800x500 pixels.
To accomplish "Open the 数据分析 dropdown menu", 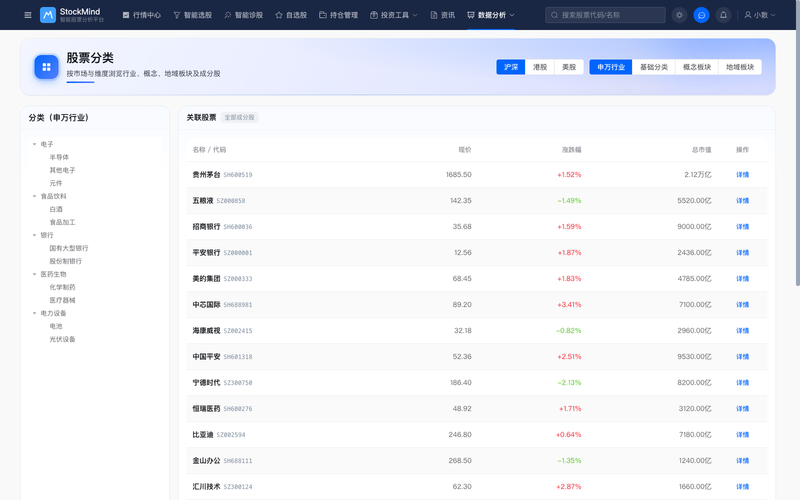I will coord(491,15).
